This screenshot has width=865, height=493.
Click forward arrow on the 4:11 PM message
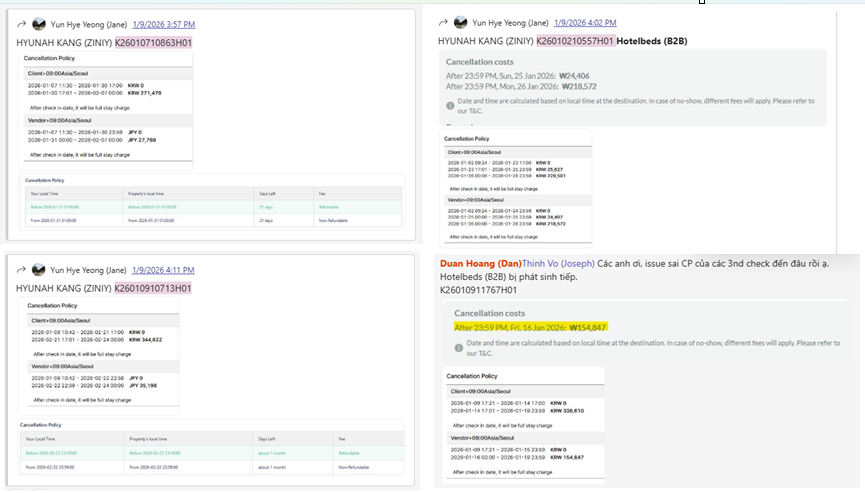click(x=21, y=270)
